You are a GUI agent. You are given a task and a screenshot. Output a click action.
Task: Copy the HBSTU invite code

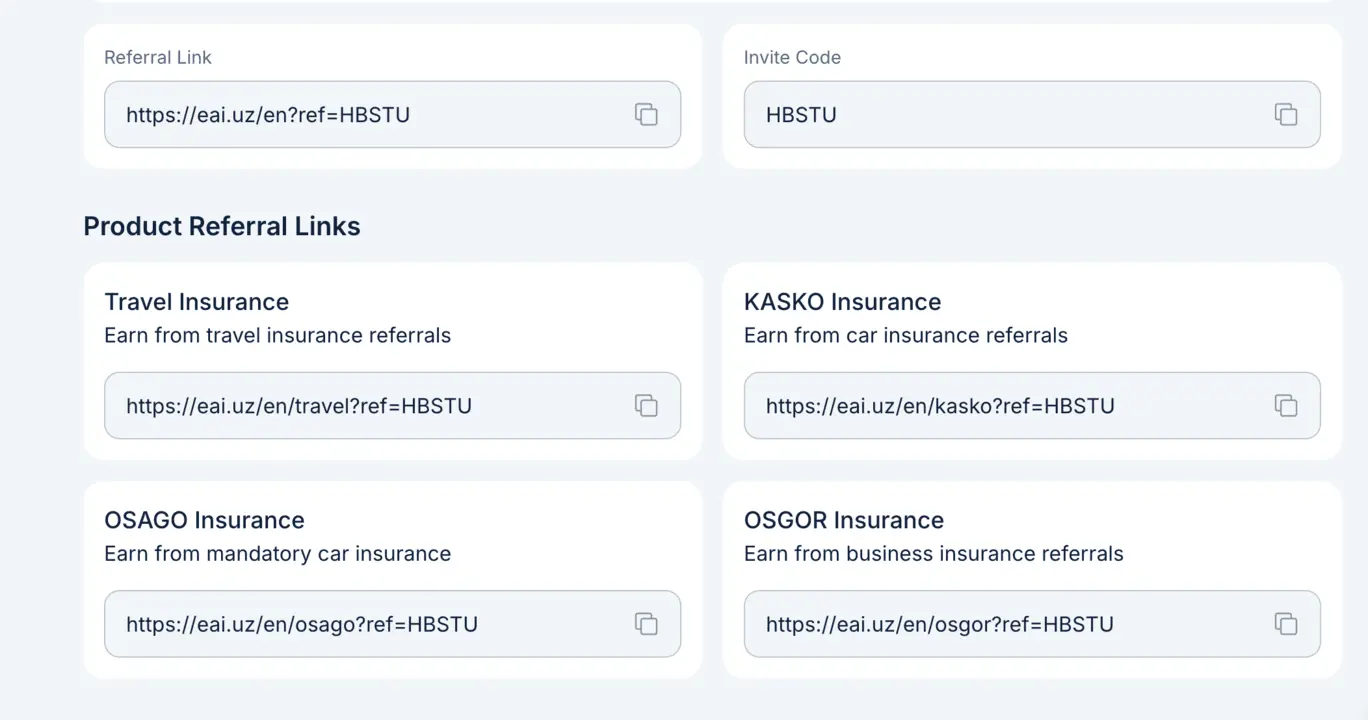pos(1286,114)
